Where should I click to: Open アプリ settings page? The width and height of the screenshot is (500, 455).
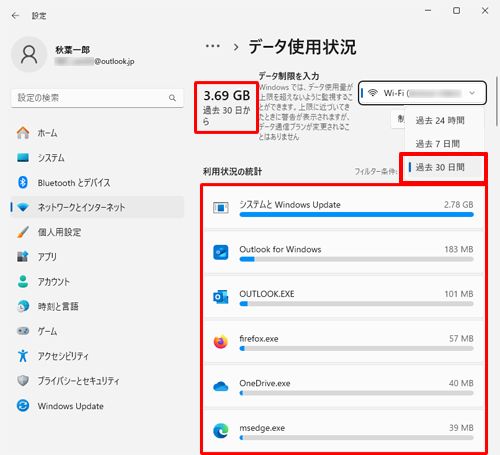[97, 257]
